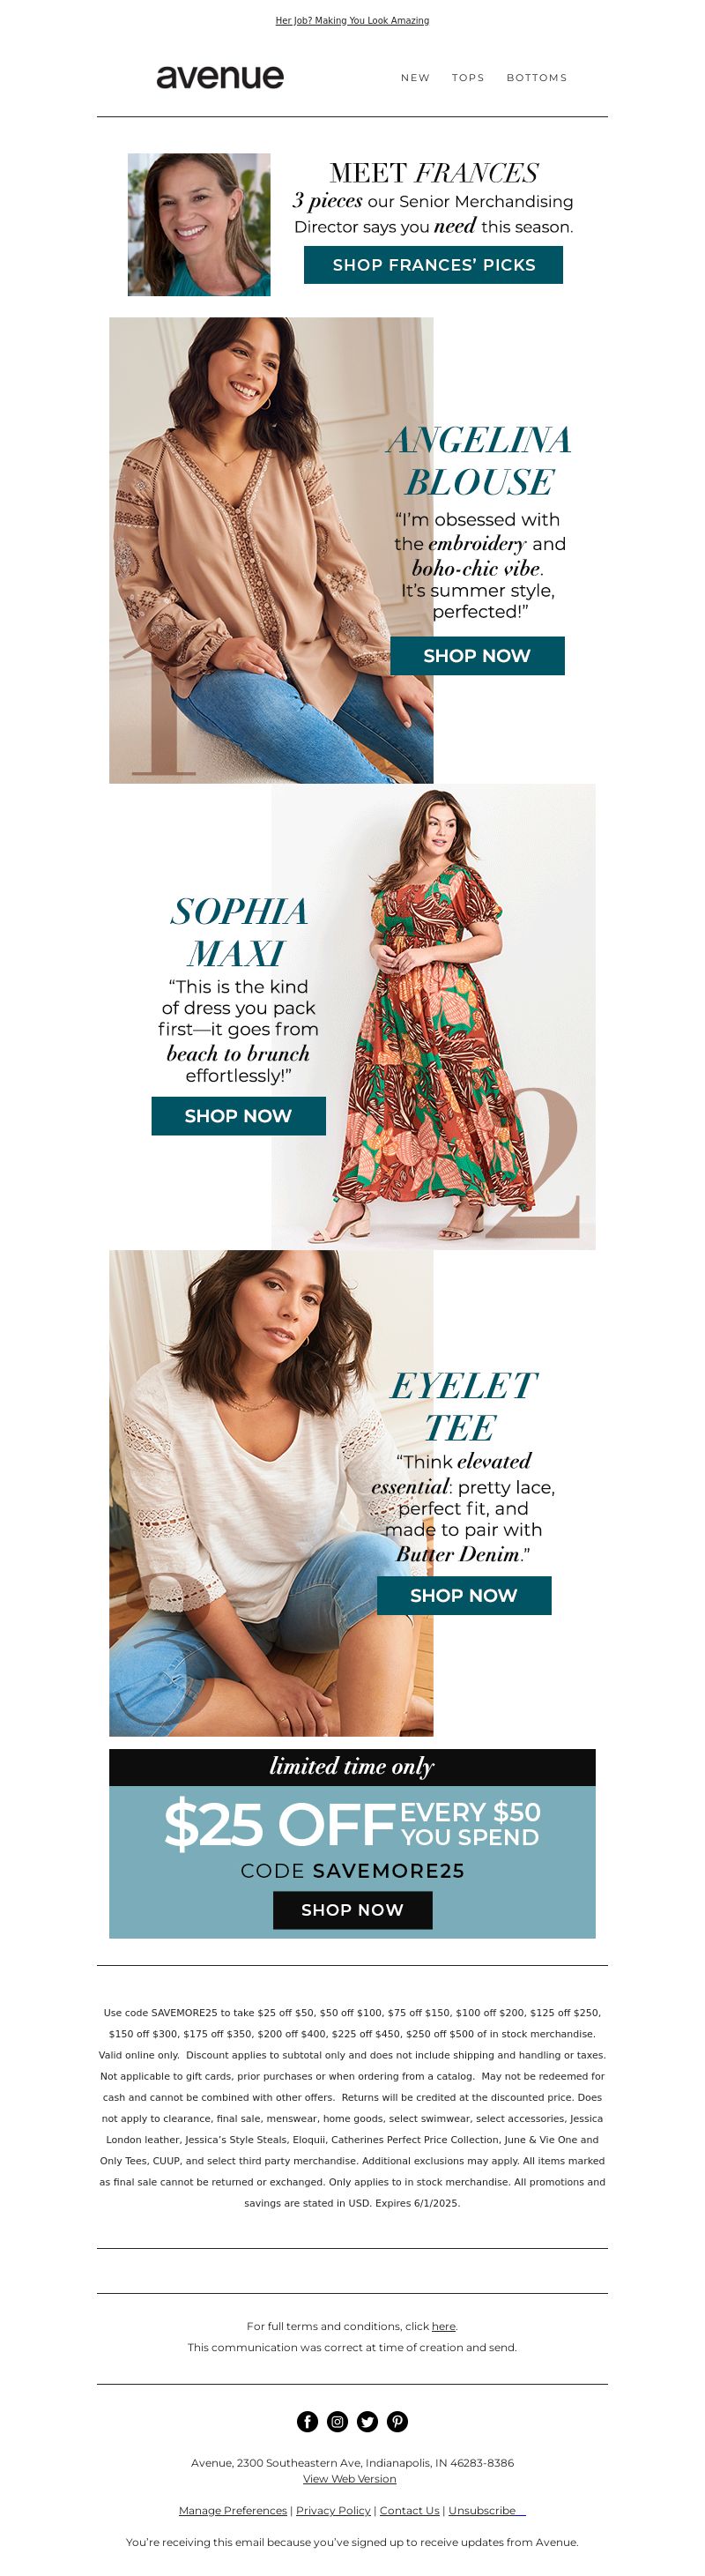Screen dimensions: 705x2576
Task: Open the NEW menu item
Action: 415,78
